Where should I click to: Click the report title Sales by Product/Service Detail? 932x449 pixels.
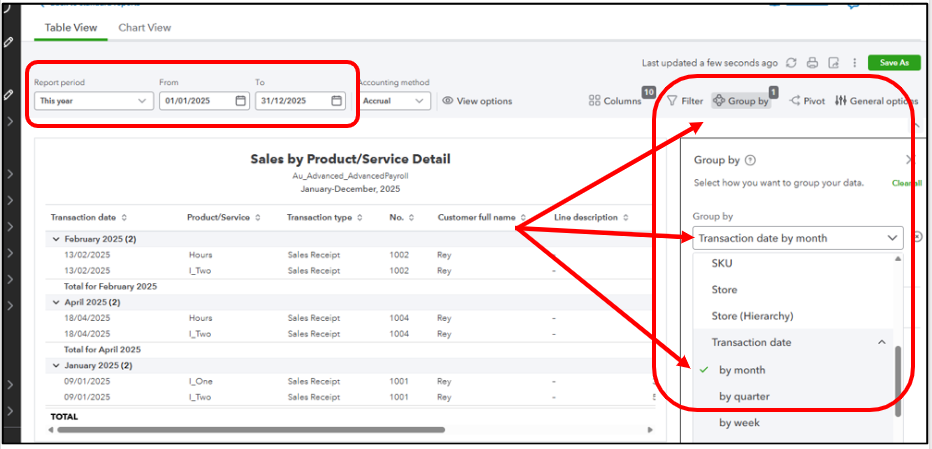point(350,159)
